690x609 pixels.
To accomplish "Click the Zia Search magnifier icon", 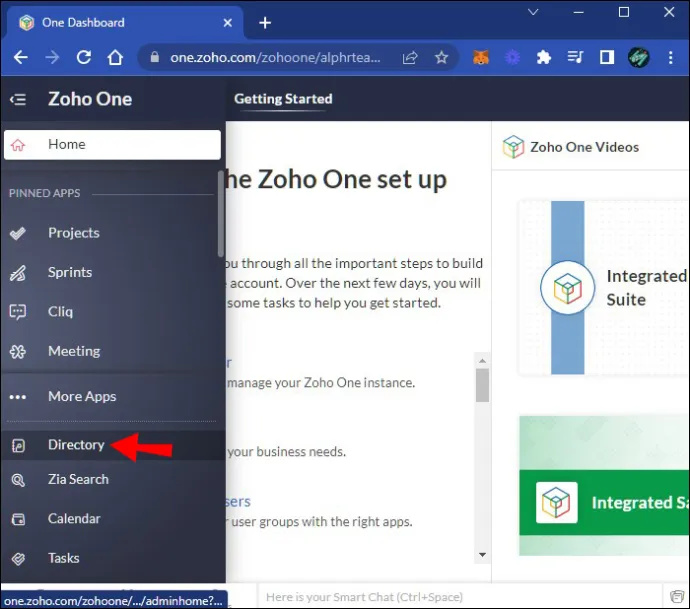I will click(18, 480).
